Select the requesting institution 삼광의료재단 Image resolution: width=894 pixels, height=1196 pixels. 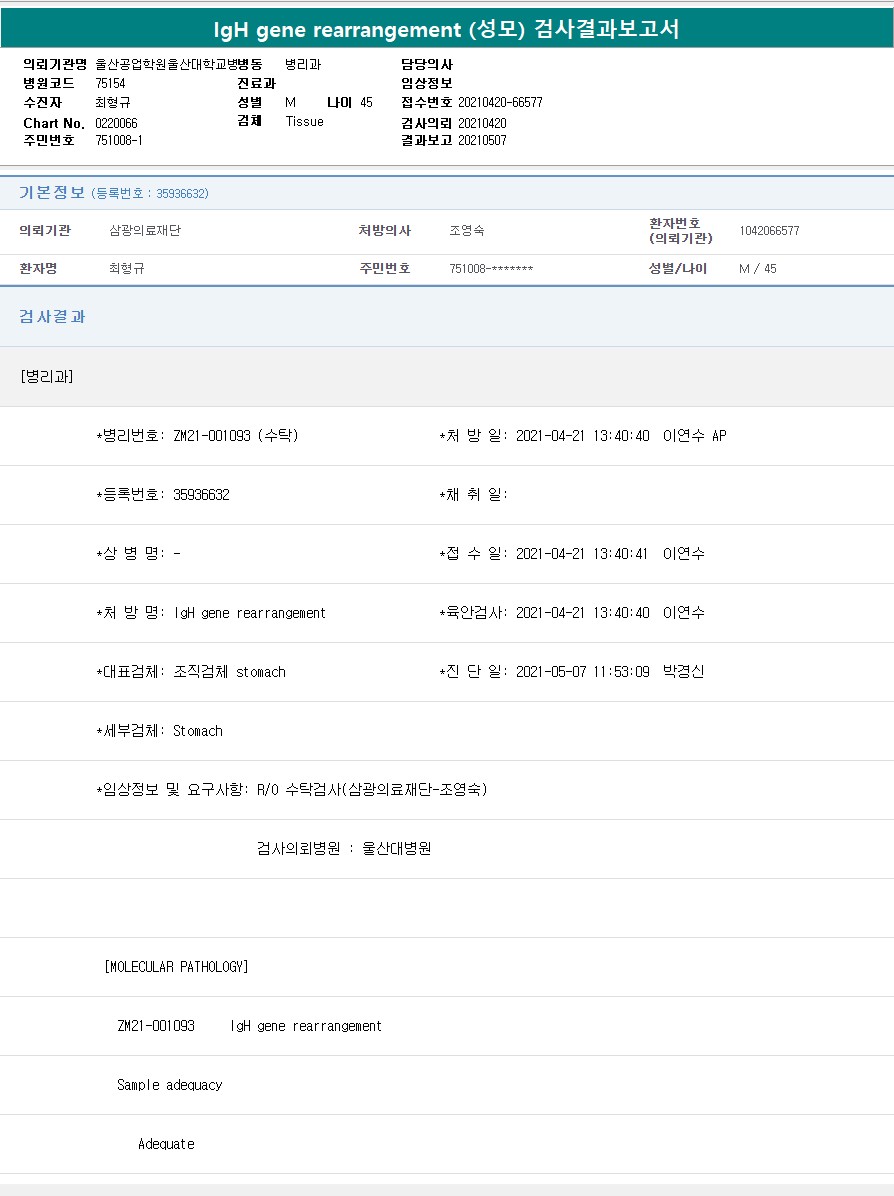[145, 231]
